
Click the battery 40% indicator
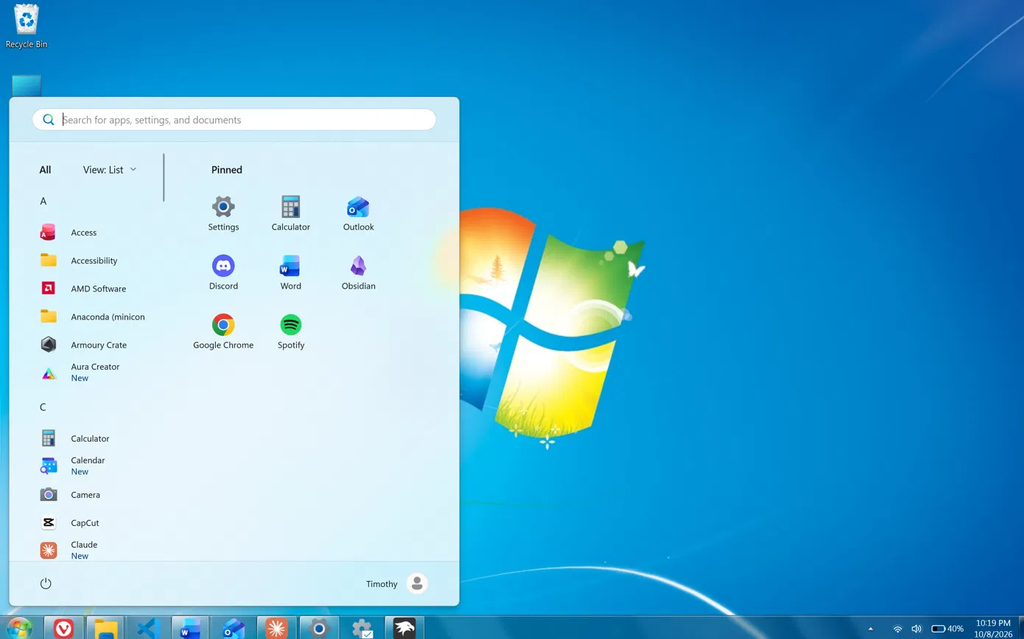point(948,629)
